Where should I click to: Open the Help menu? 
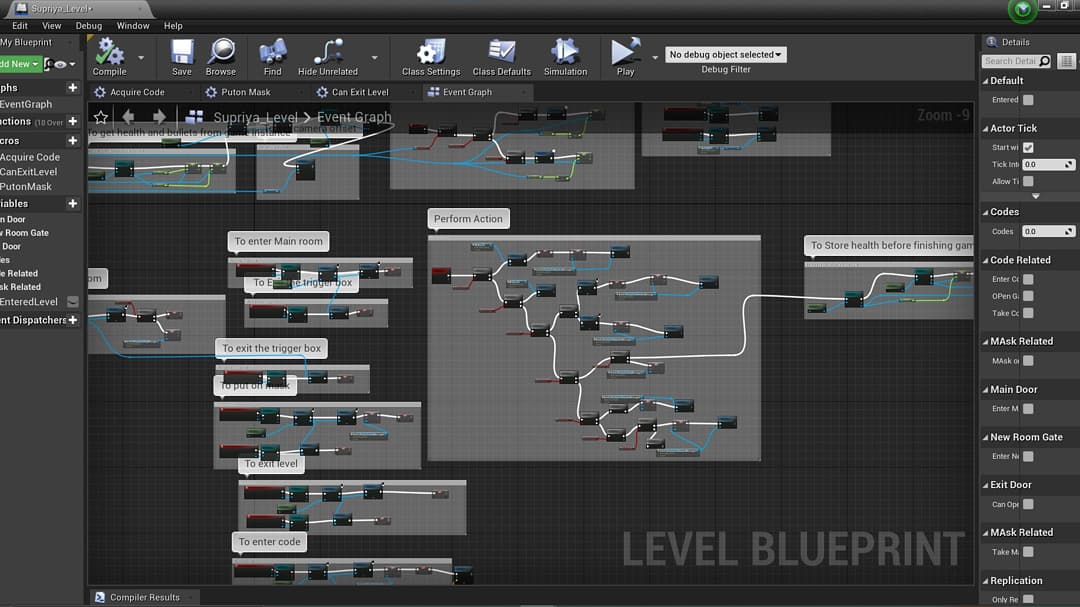pos(173,25)
